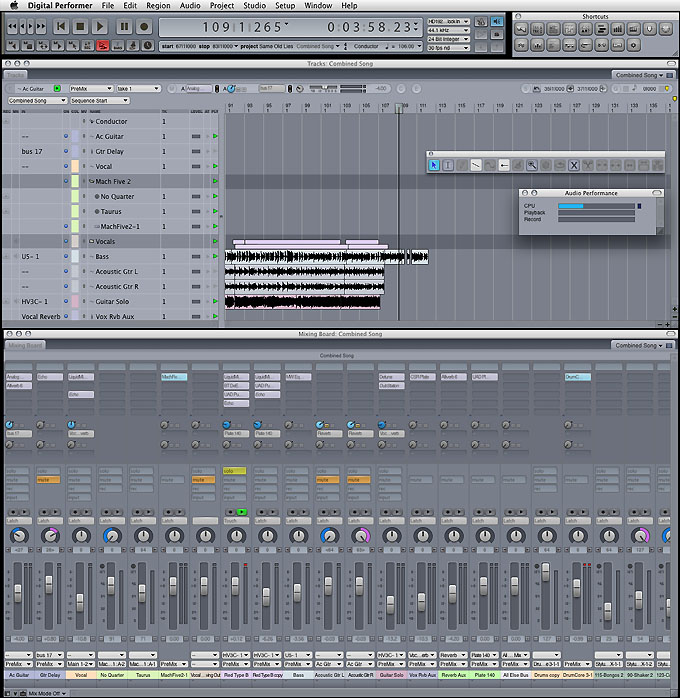Select the I-Beam tool in the tool palette
The height and width of the screenshot is (698, 680).
pos(448,166)
